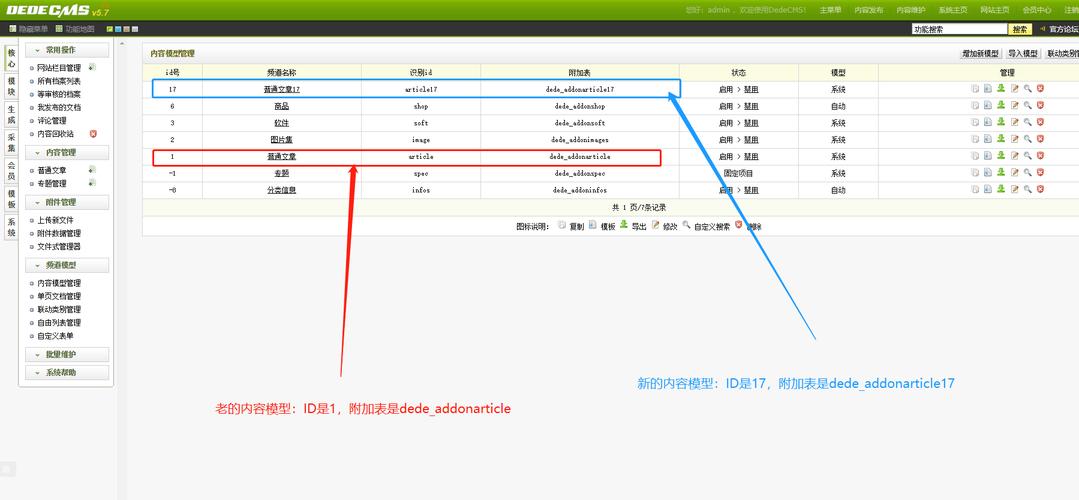Switch to 系统 vertical tab
The image size is (1079, 500).
point(11,228)
